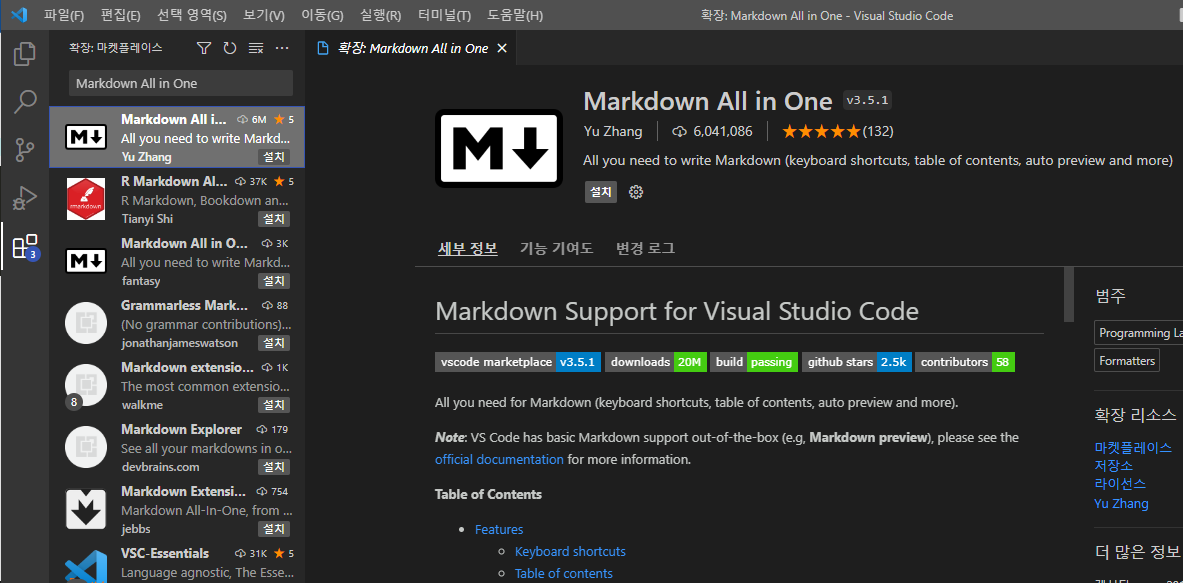Image resolution: width=1183 pixels, height=583 pixels.
Task: Click the VSC-Essentials extension icon
Action: tap(86, 566)
